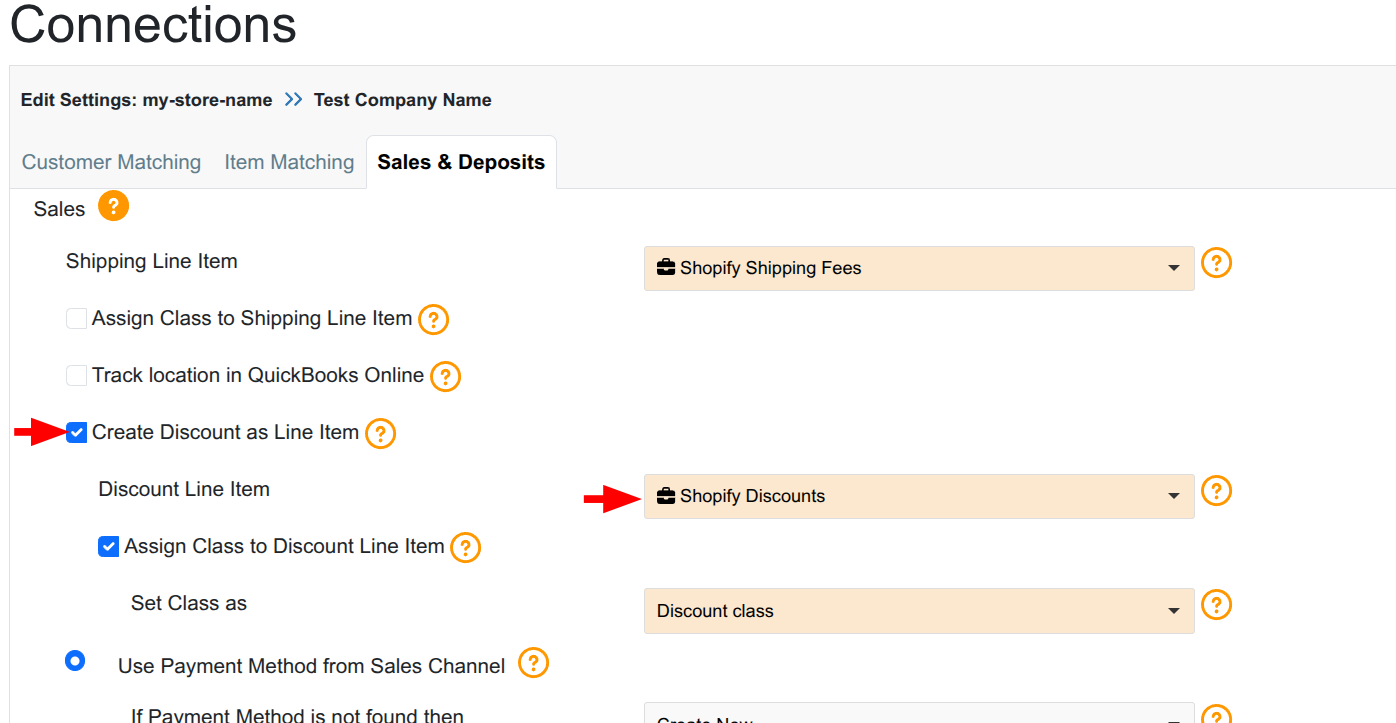Enable Assign Class to Shipping Line Item checkbox
This screenshot has height=723, width=1396.
tap(77, 319)
